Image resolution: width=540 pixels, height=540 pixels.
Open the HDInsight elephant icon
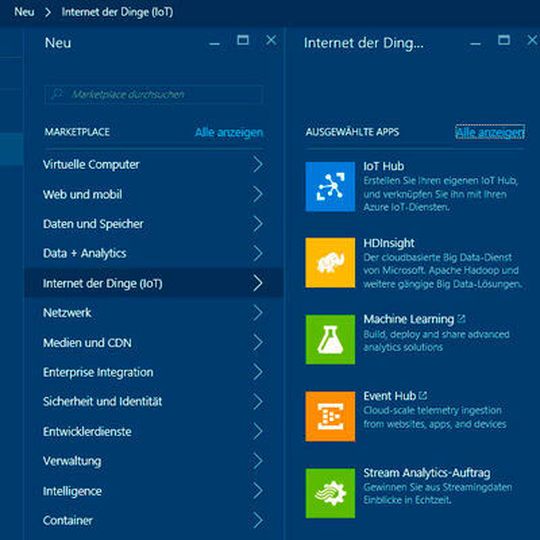pos(330,262)
